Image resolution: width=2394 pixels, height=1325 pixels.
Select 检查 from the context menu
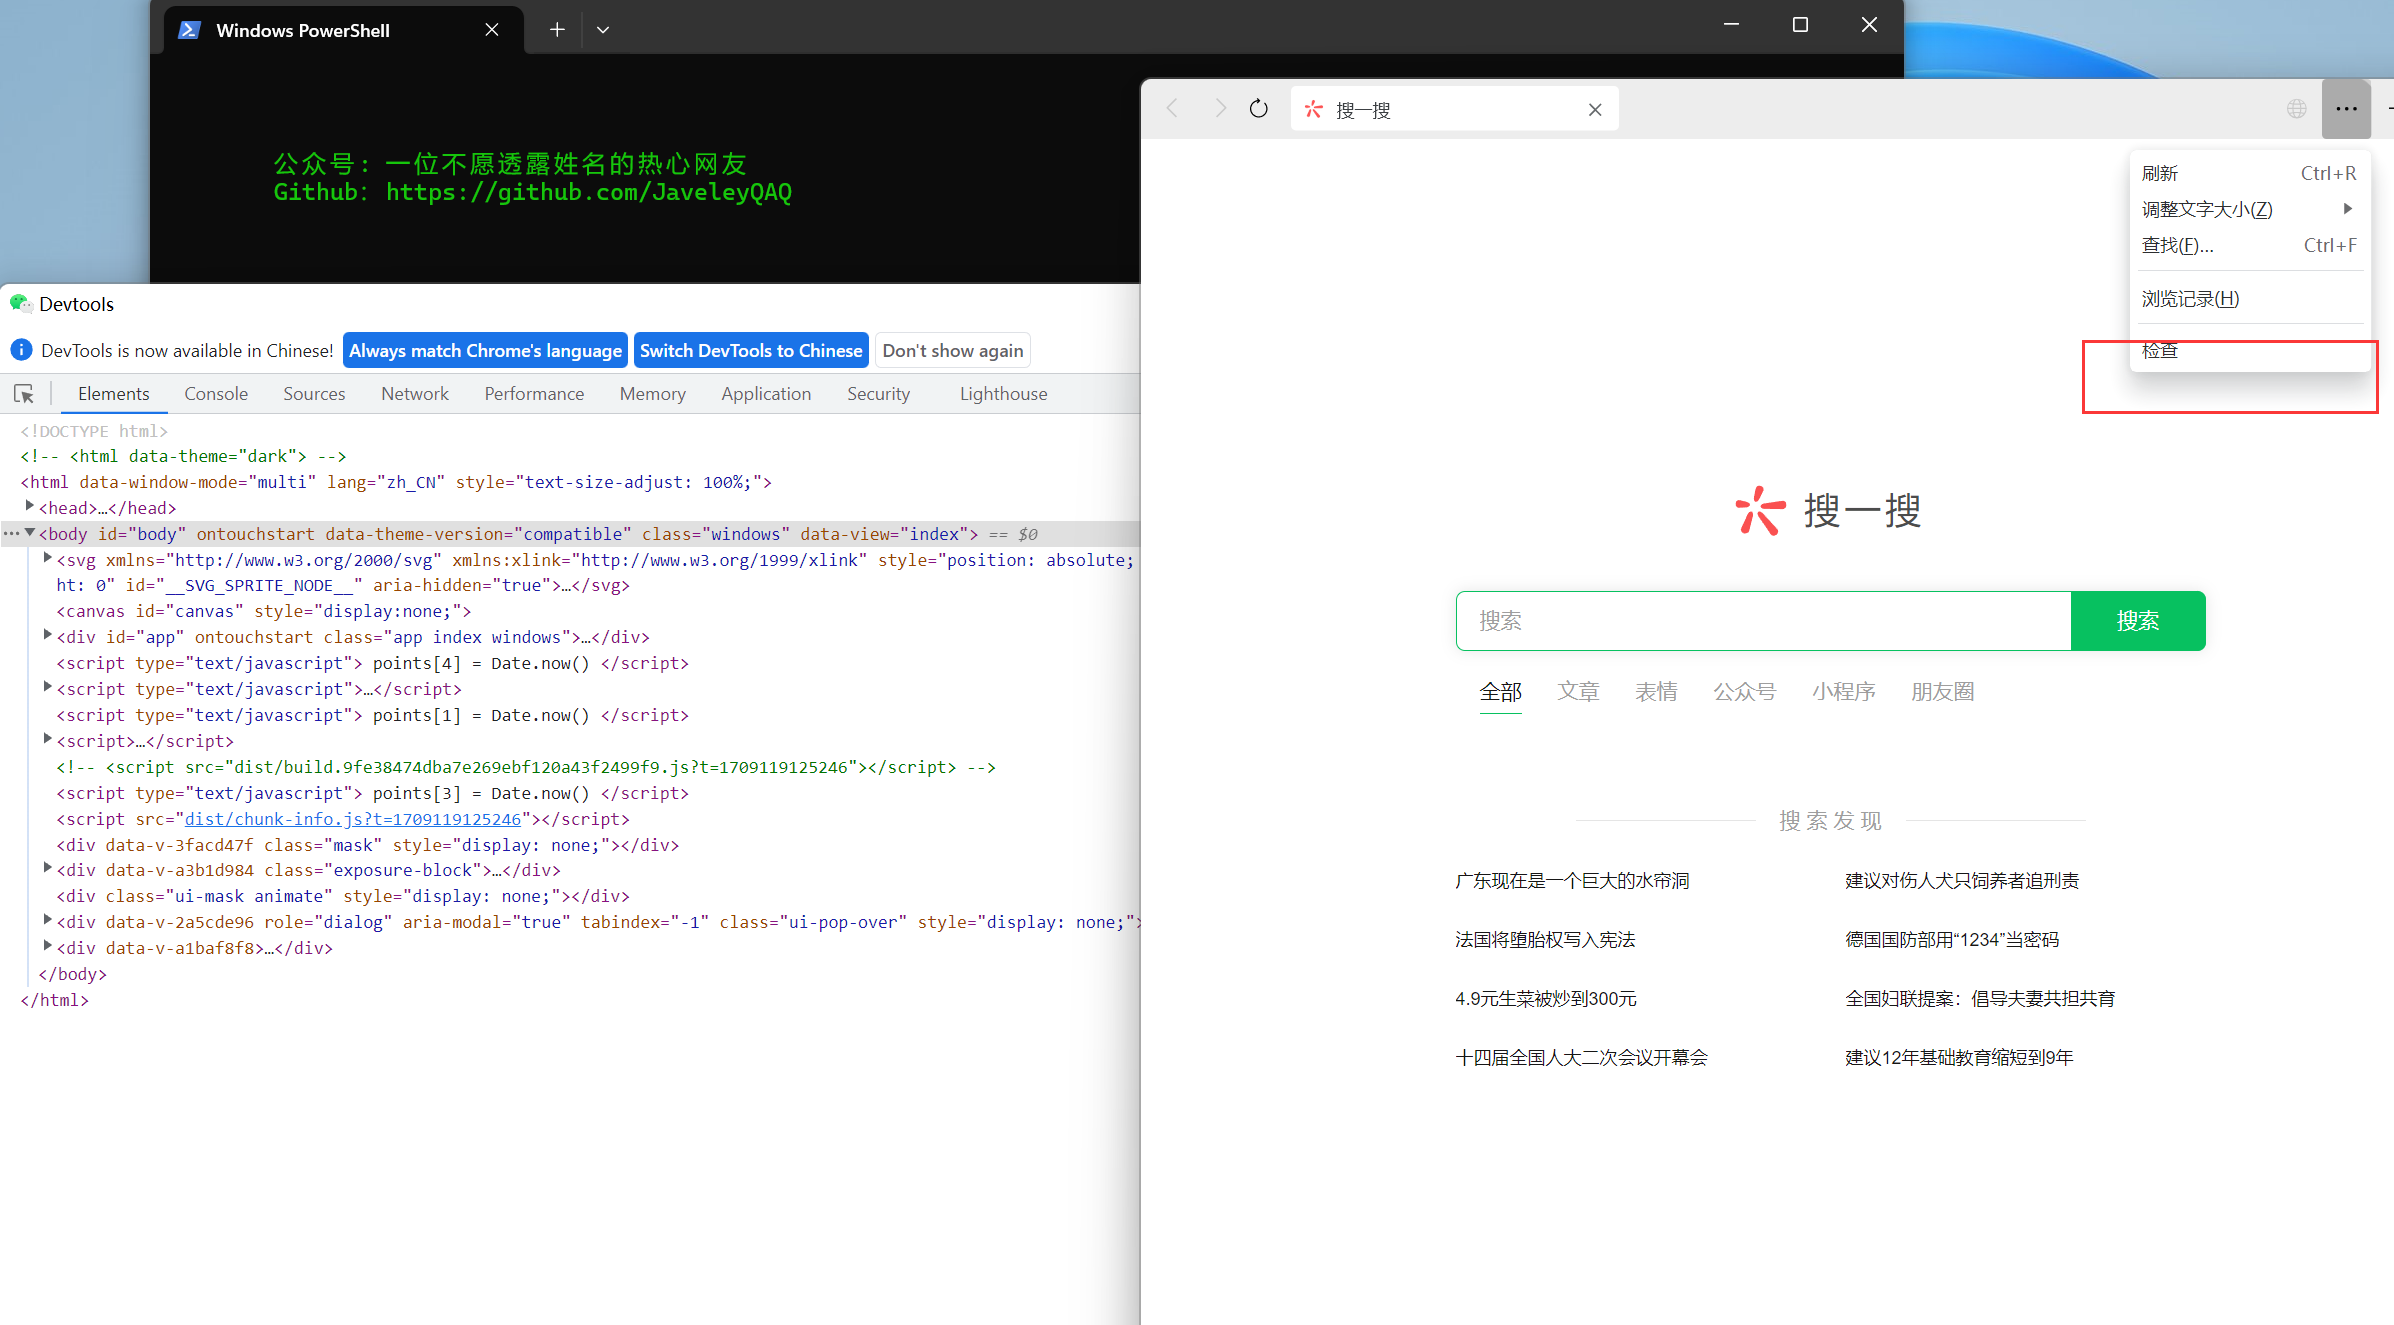point(2160,351)
